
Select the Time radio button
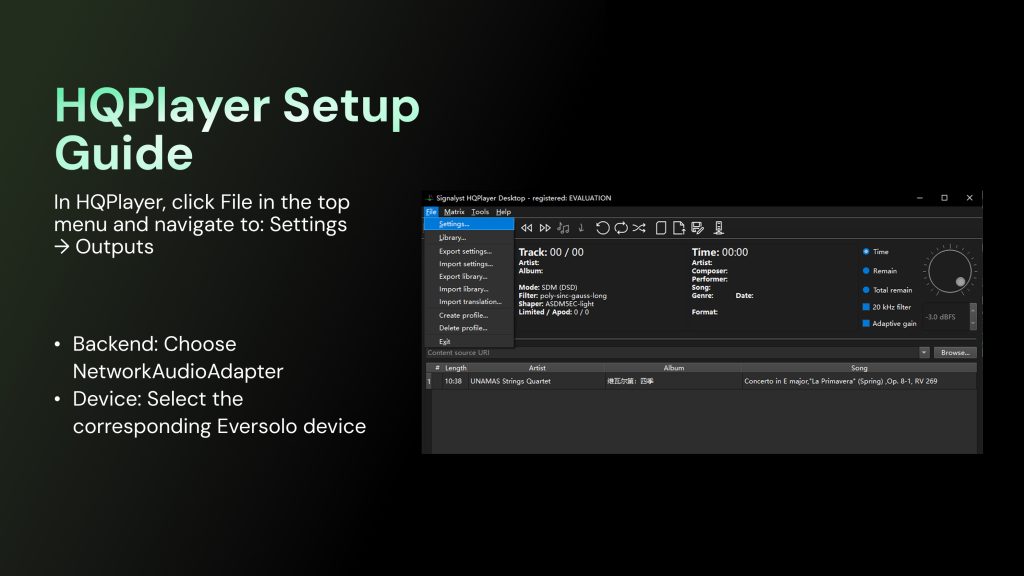coord(866,252)
